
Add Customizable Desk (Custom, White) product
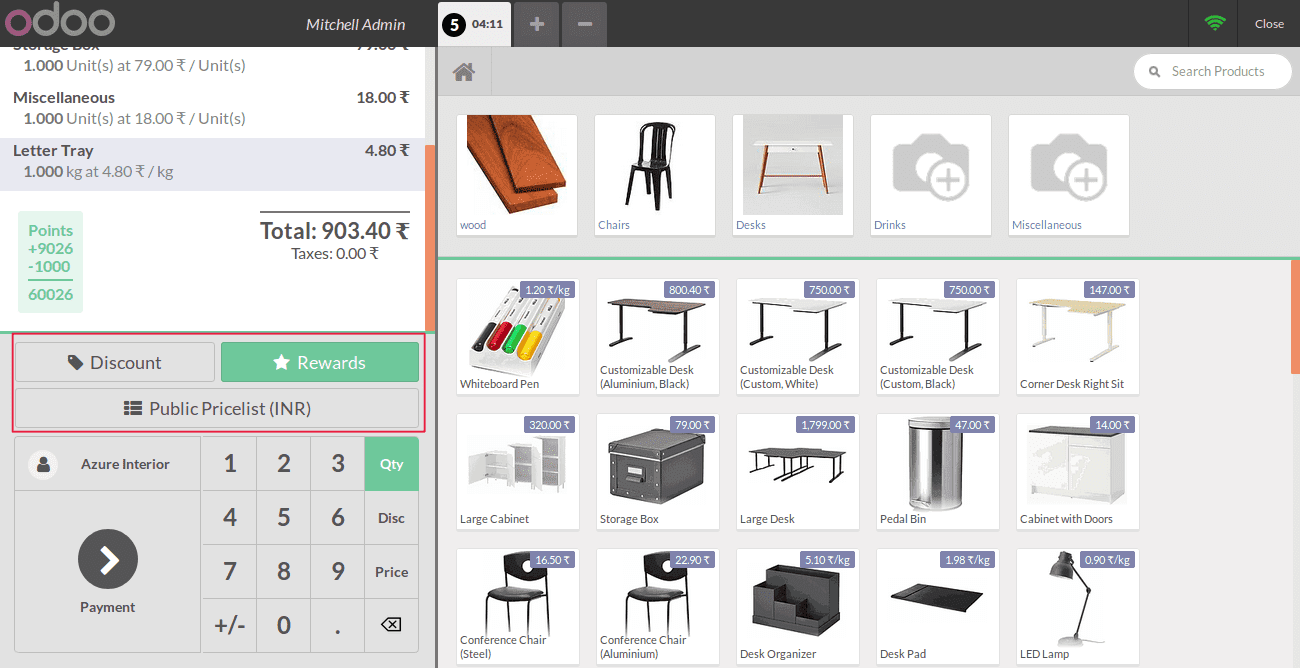797,336
